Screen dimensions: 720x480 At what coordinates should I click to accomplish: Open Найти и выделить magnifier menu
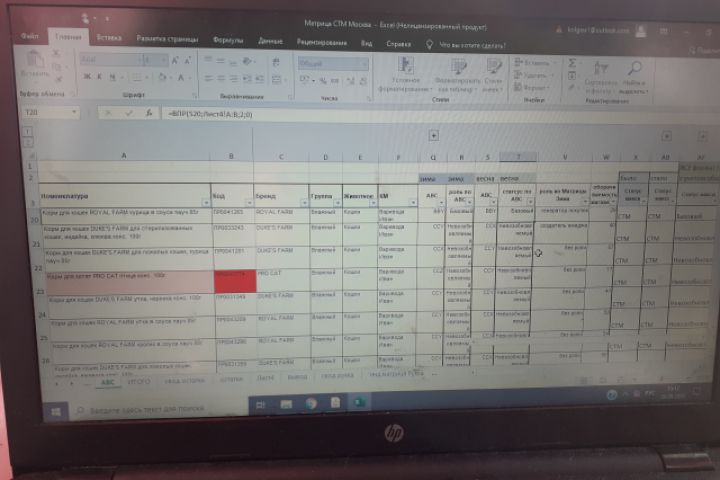point(634,78)
